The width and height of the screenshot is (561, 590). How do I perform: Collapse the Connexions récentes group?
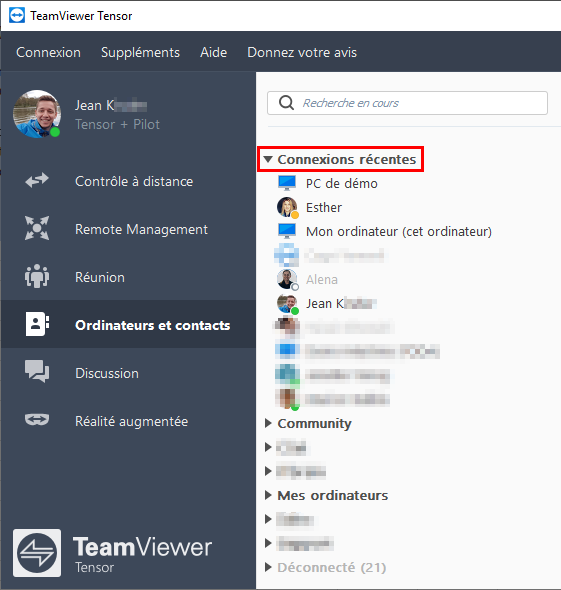point(268,159)
